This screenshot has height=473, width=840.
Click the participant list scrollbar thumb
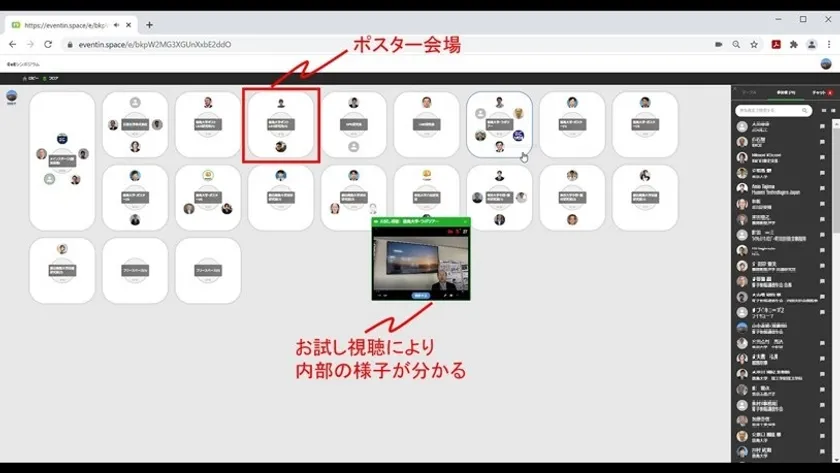coord(835,182)
